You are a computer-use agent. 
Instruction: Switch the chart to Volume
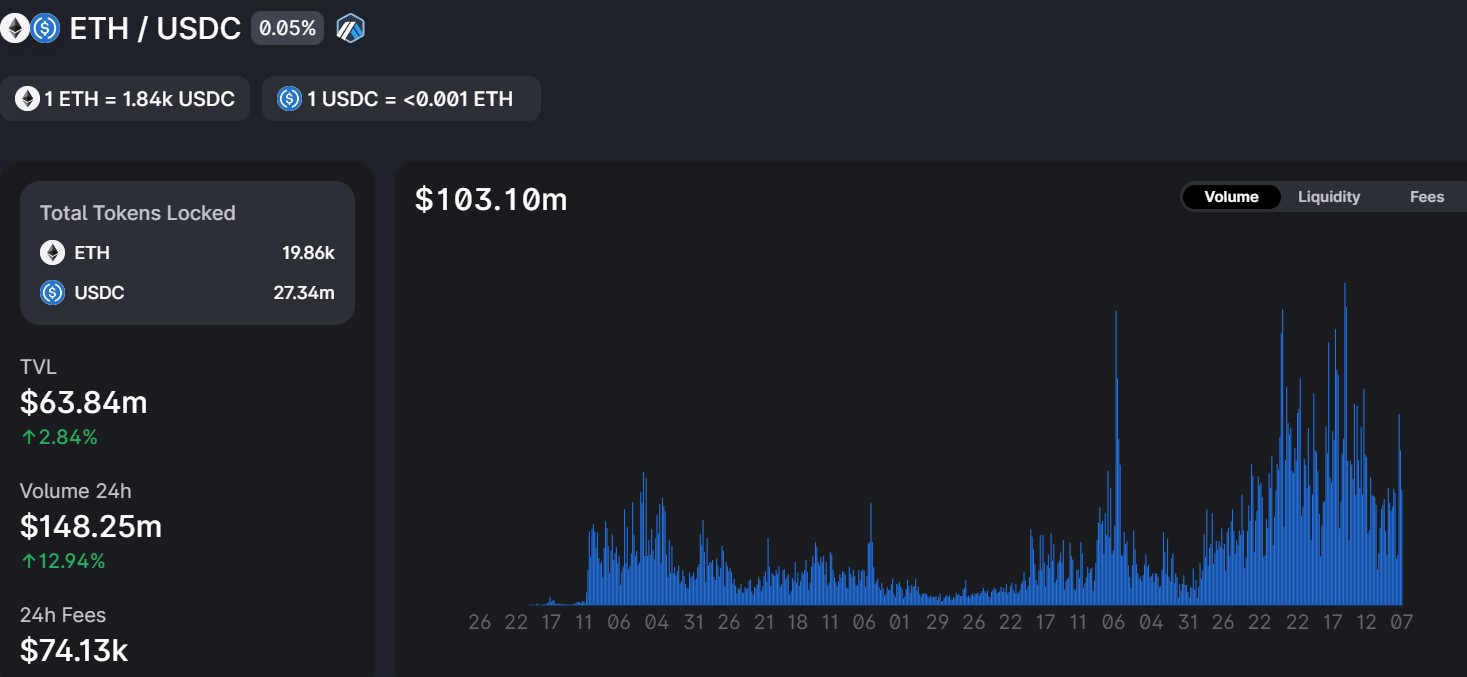click(1231, 197)
